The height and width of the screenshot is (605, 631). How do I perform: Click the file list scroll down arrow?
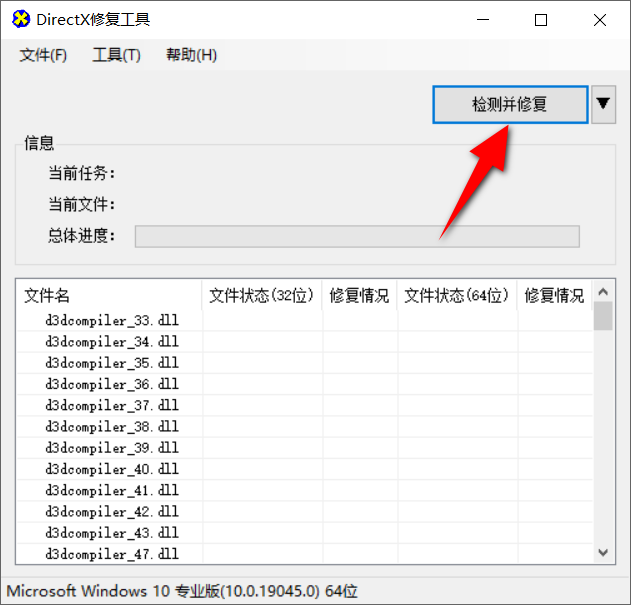(x=603, y=553)
